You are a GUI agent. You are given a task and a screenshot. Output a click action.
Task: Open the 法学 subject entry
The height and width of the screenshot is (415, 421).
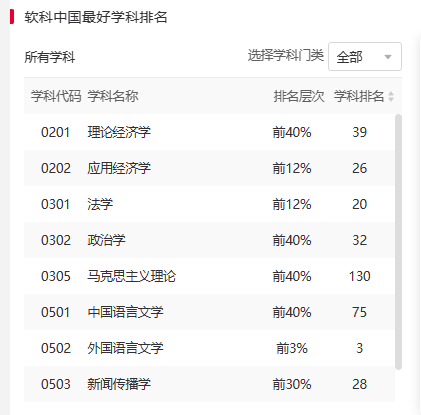[x=100, y=204]
